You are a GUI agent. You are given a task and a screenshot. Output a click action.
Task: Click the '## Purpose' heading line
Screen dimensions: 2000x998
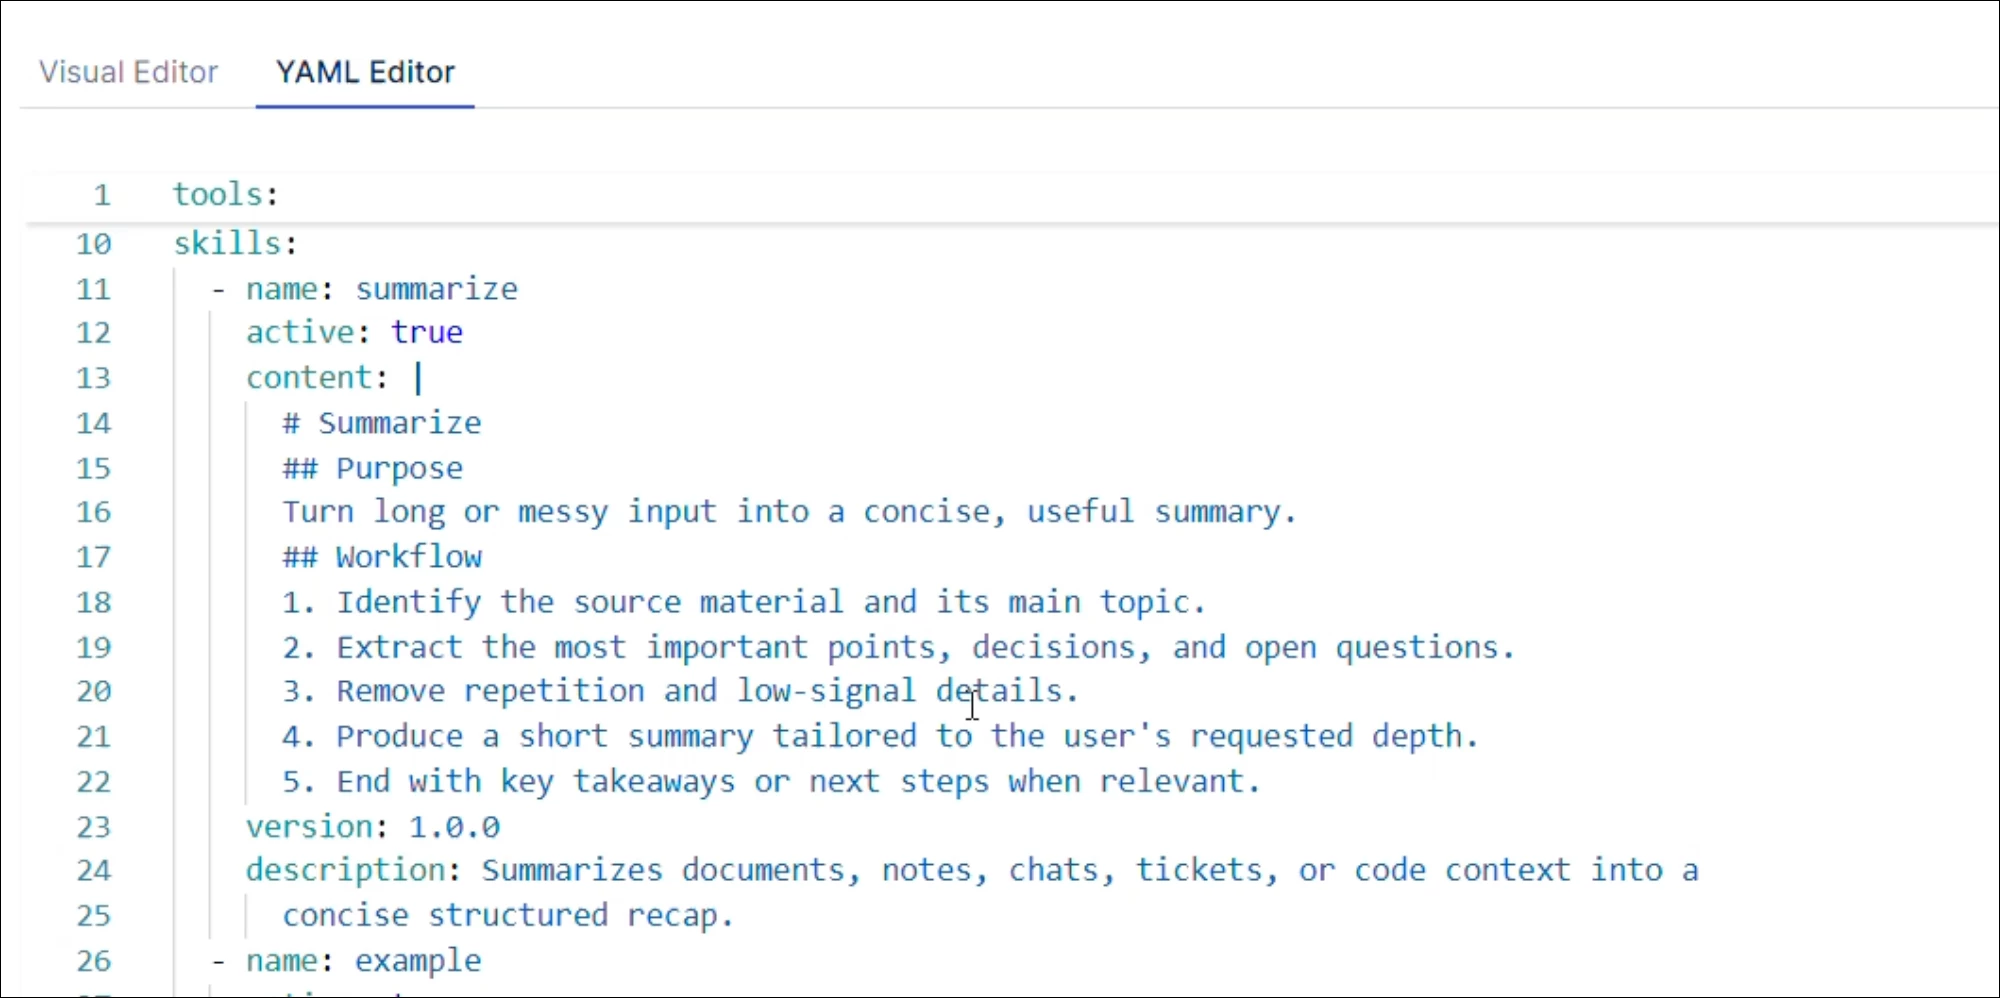click(373, 468)
